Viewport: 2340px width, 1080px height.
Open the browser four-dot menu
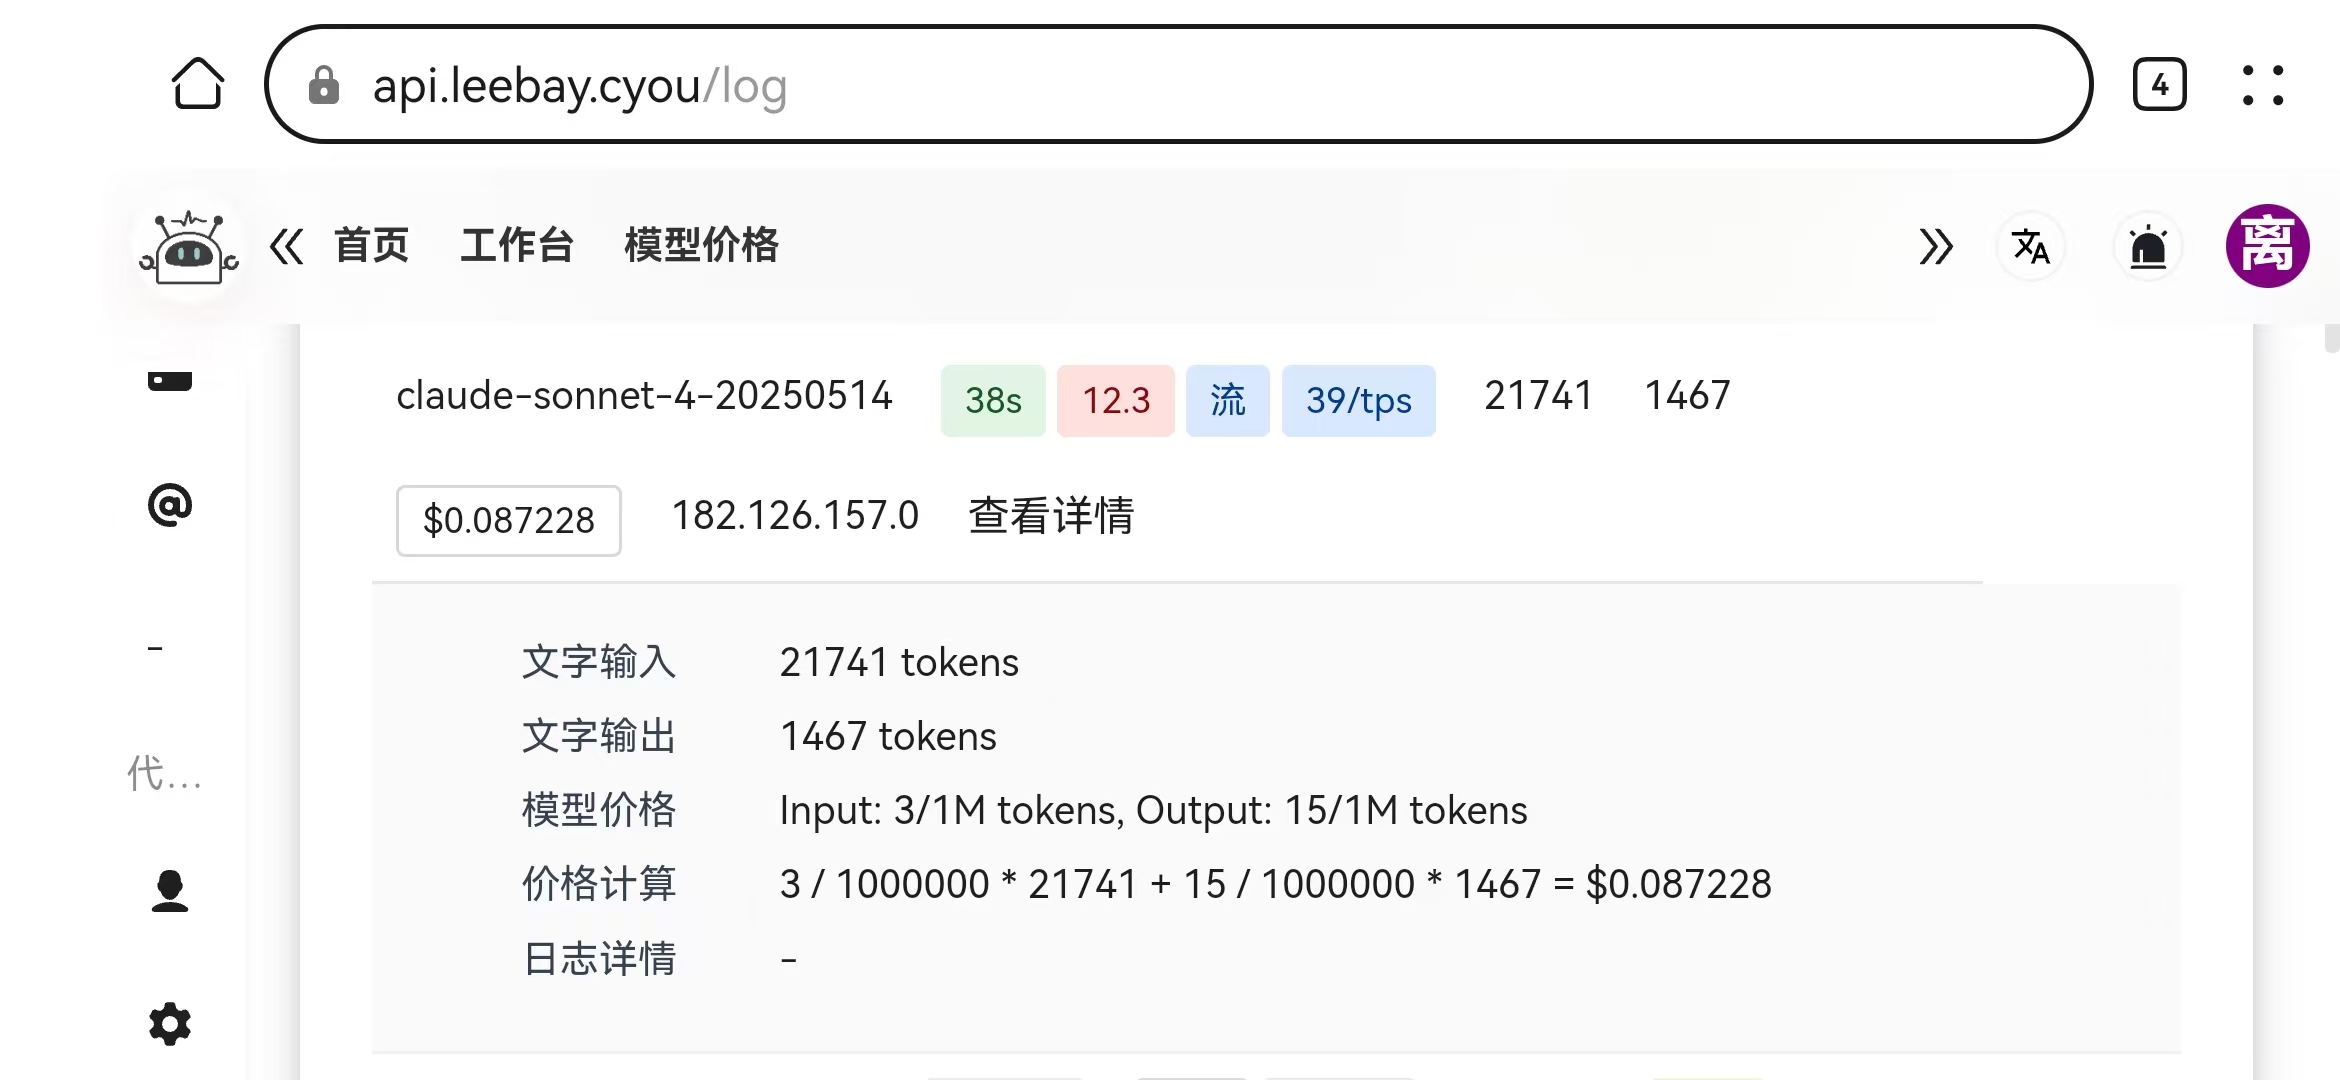tap(2262, 85)
